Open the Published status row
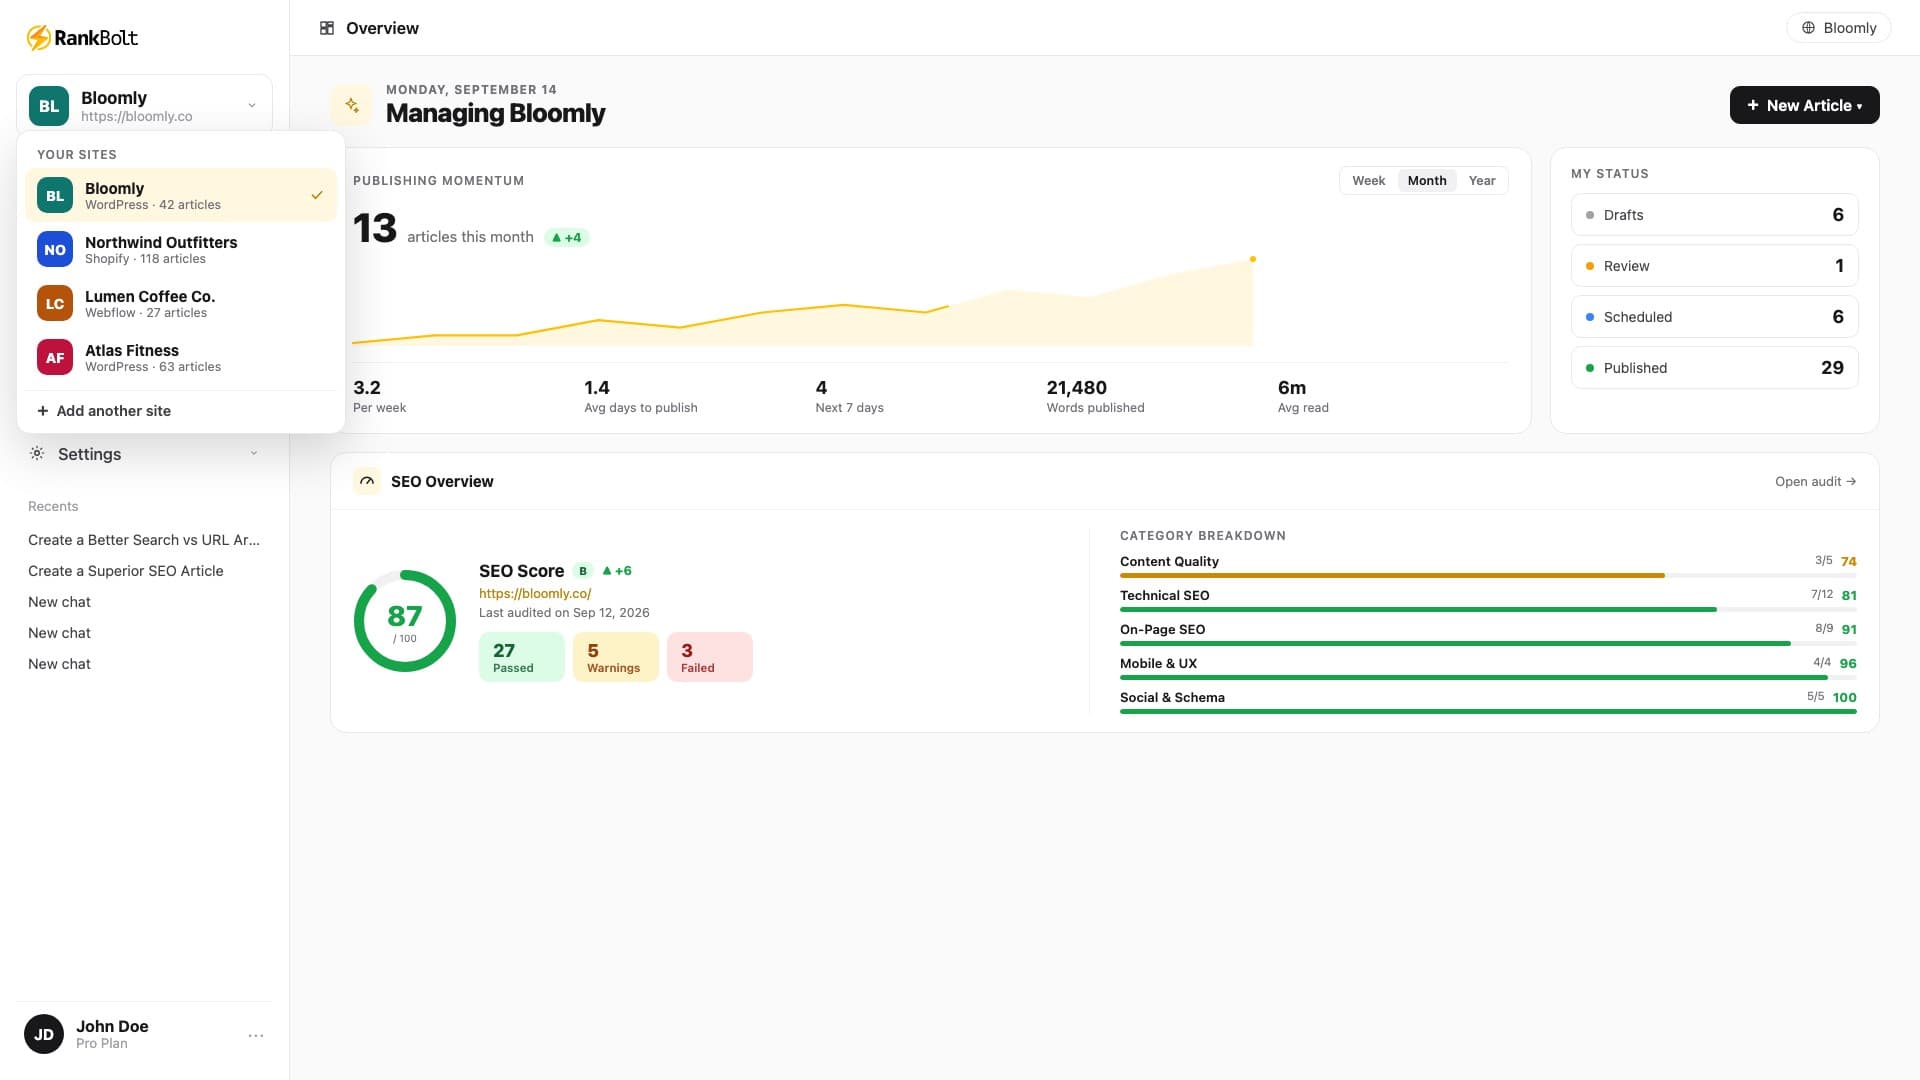1920x1080 pixels. click(1715, 368)
